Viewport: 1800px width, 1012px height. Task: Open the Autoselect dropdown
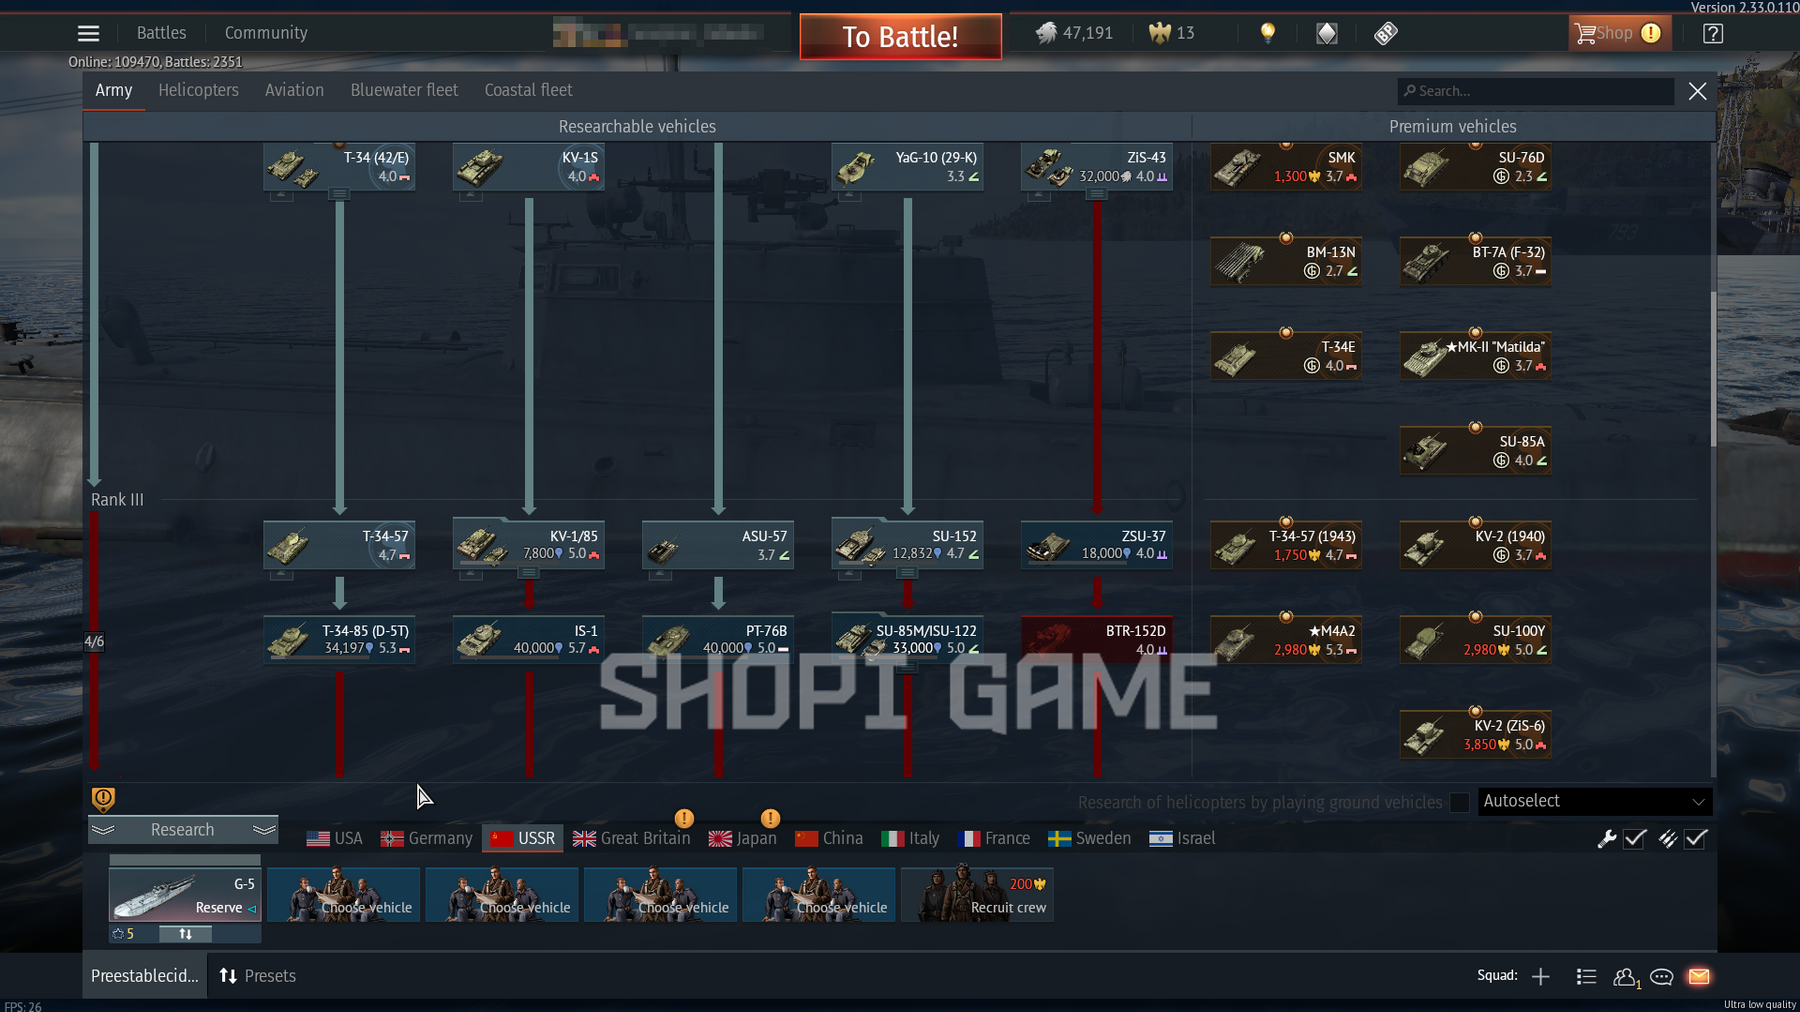point(1595,801)
